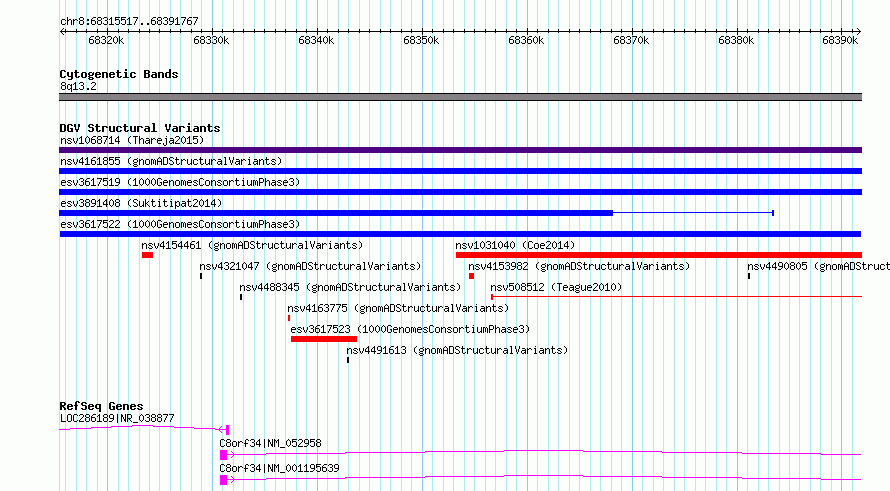Open the nsv508512 (Teague2010) label

556,287
